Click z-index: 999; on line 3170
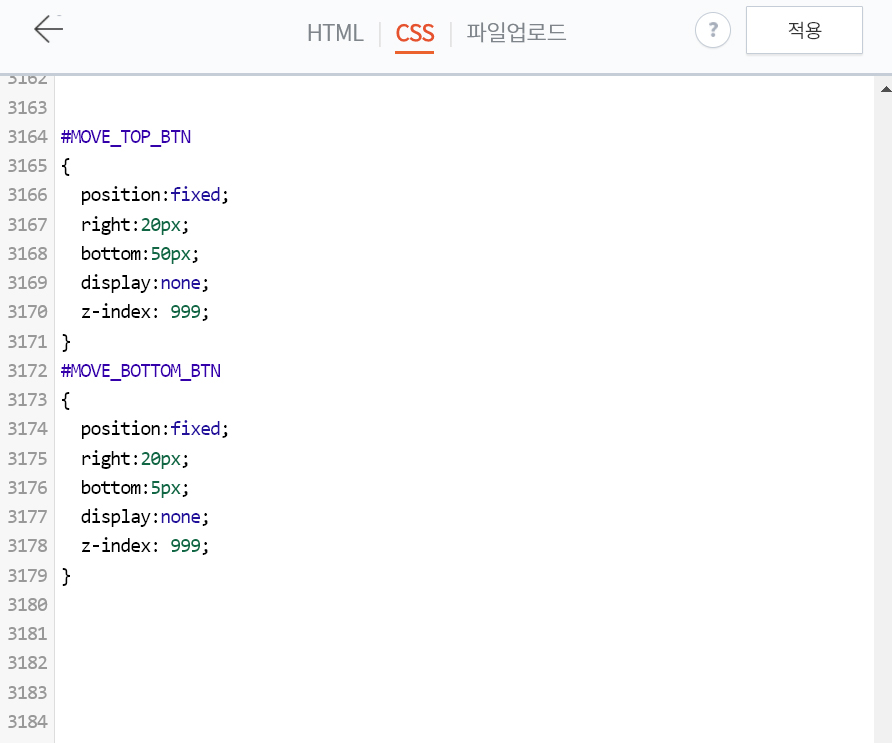Image resolution: width=892 pixels, height=743 pixels. tap(144, 312)
